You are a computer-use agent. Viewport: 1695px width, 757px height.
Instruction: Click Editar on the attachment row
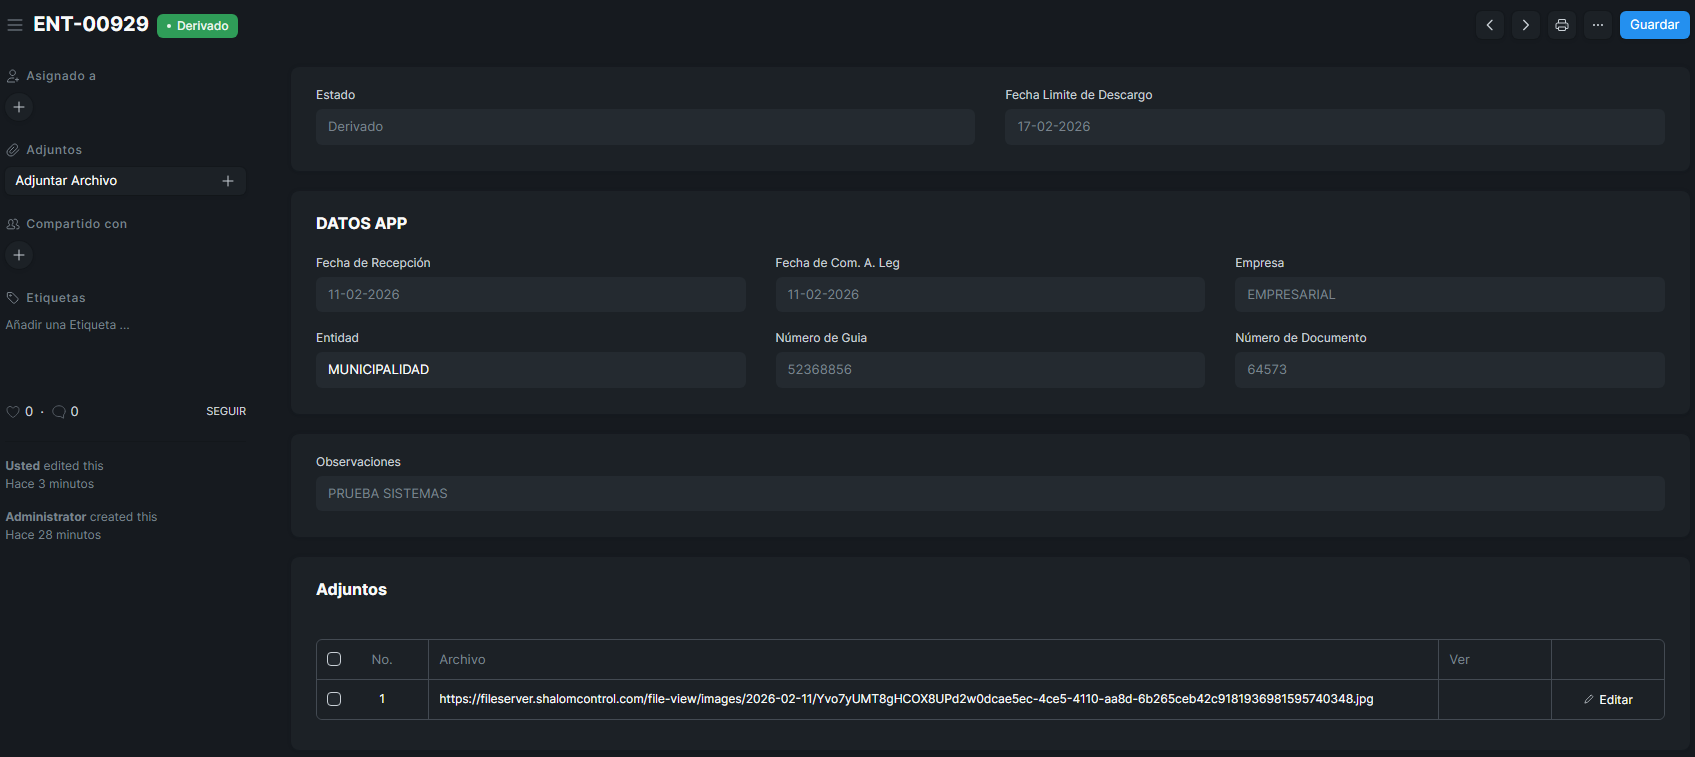click(1608, 700)
